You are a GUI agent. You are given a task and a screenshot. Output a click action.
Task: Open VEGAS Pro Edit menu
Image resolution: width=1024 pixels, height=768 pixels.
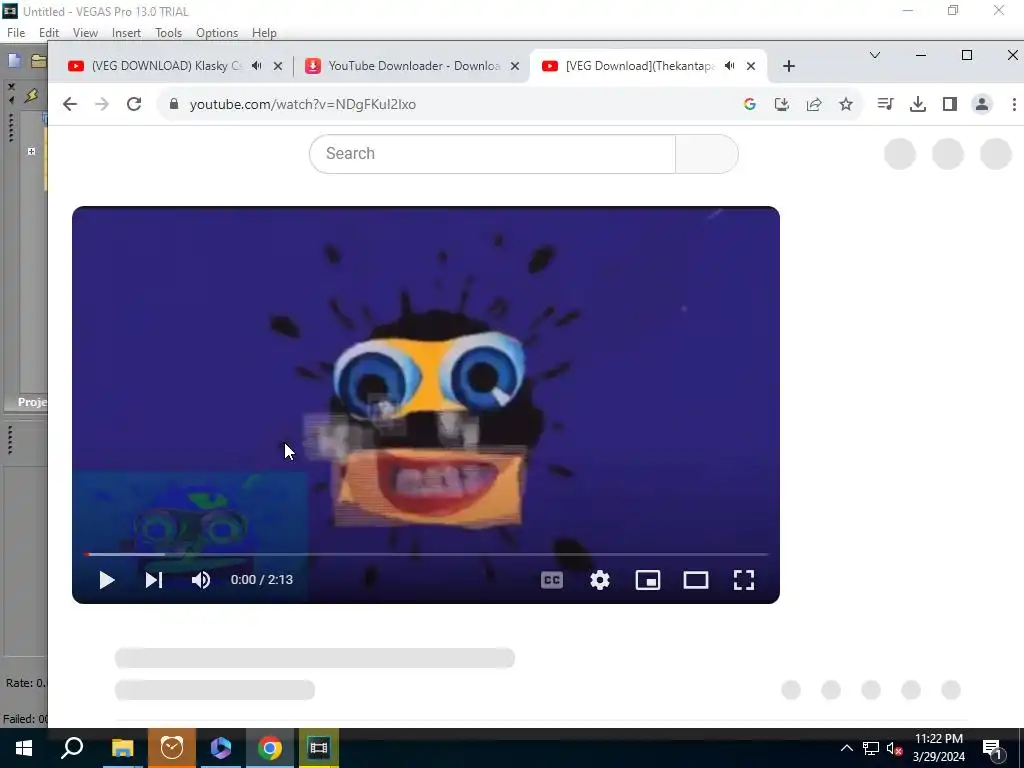click(x=49, y=33)
